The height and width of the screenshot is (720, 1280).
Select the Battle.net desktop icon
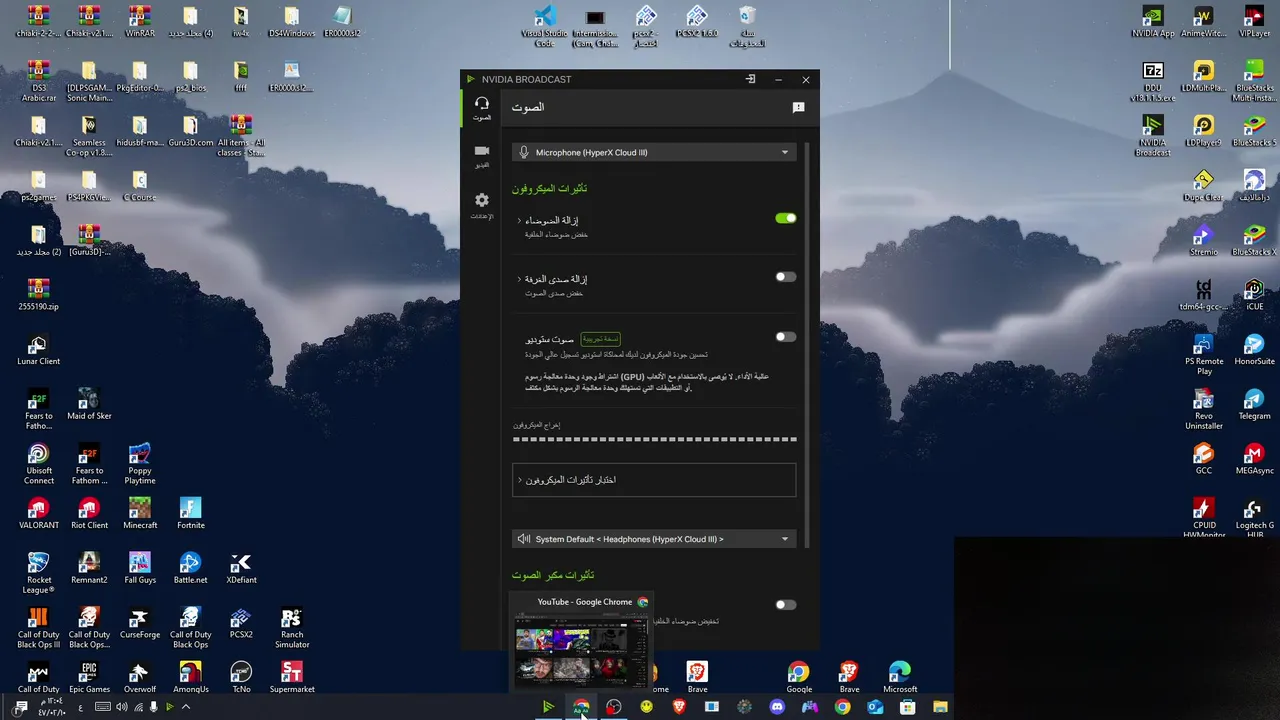[190, 568]
